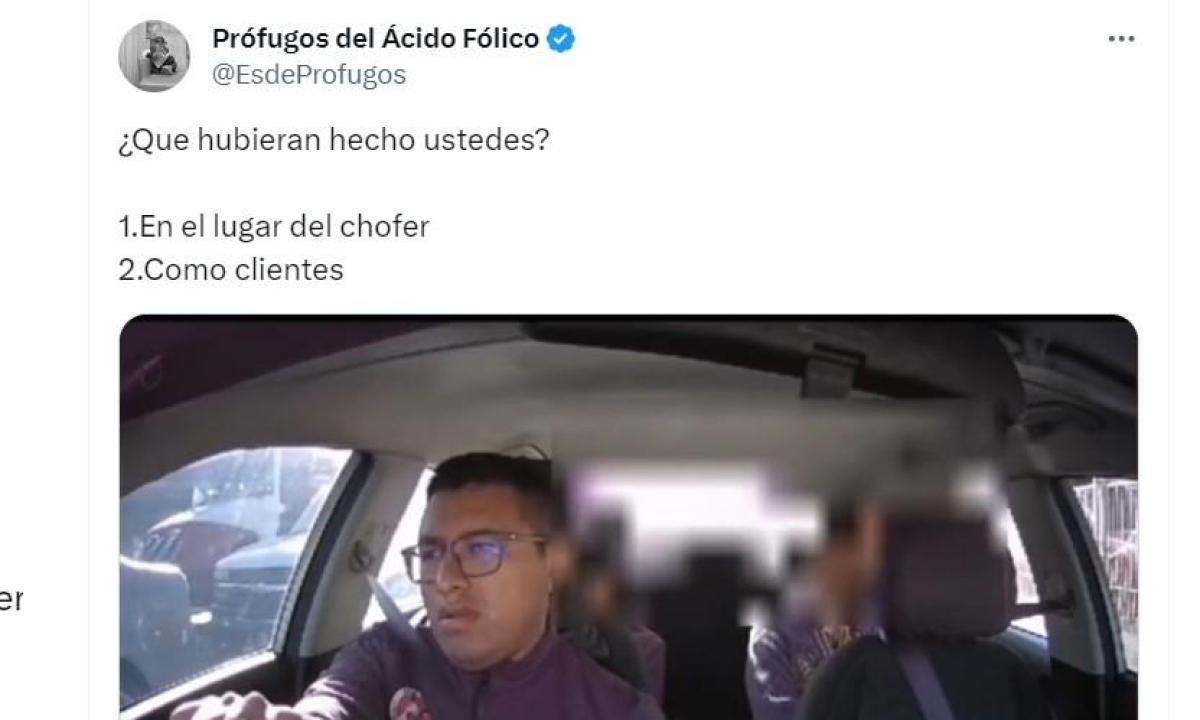Click the driver's eyeglasses in the video
The height and width of the screenshot is (720, 1200).
pos(475,556)
